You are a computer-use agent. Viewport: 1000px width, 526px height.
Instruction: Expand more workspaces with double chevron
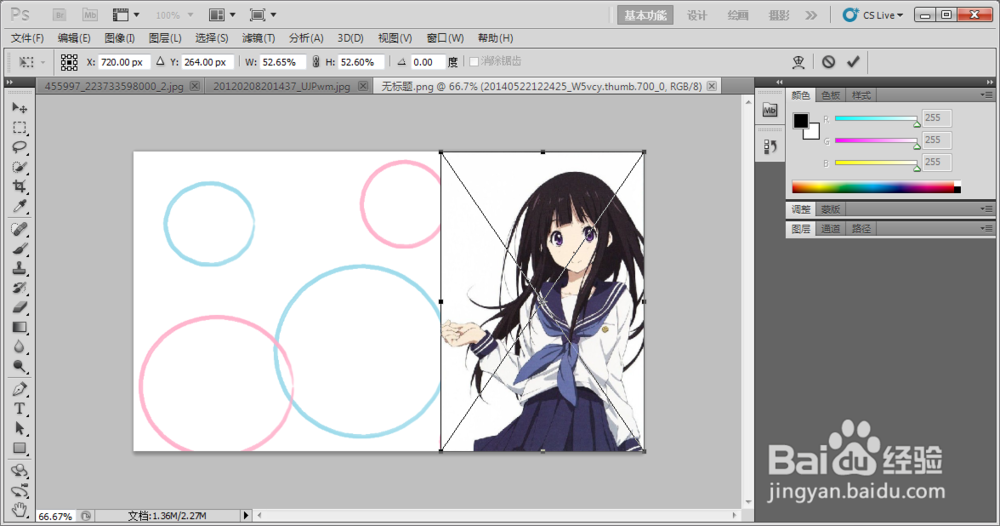click(x=811, y=15)
